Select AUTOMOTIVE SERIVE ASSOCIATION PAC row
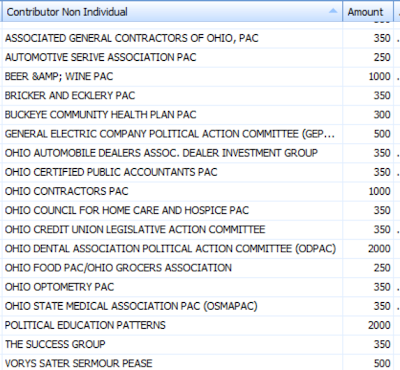The height and width of the screenshot is (370, 400). (x=200, y=57)
